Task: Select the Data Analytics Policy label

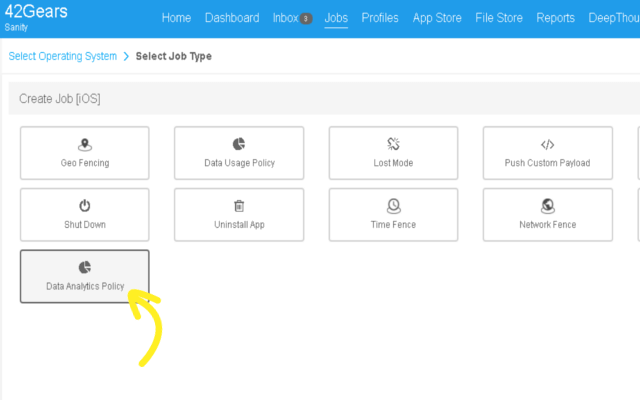Action: click(x=85, y=286)
